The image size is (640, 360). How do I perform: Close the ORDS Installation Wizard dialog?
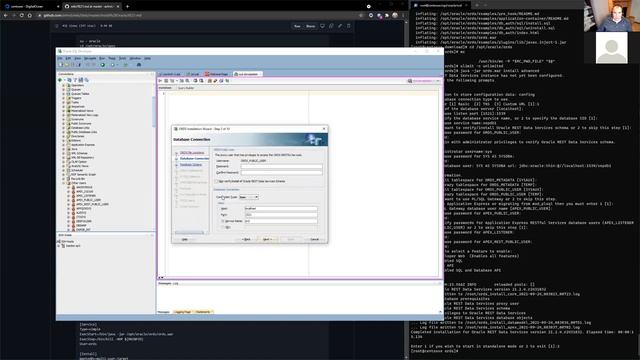click(324, 129)
